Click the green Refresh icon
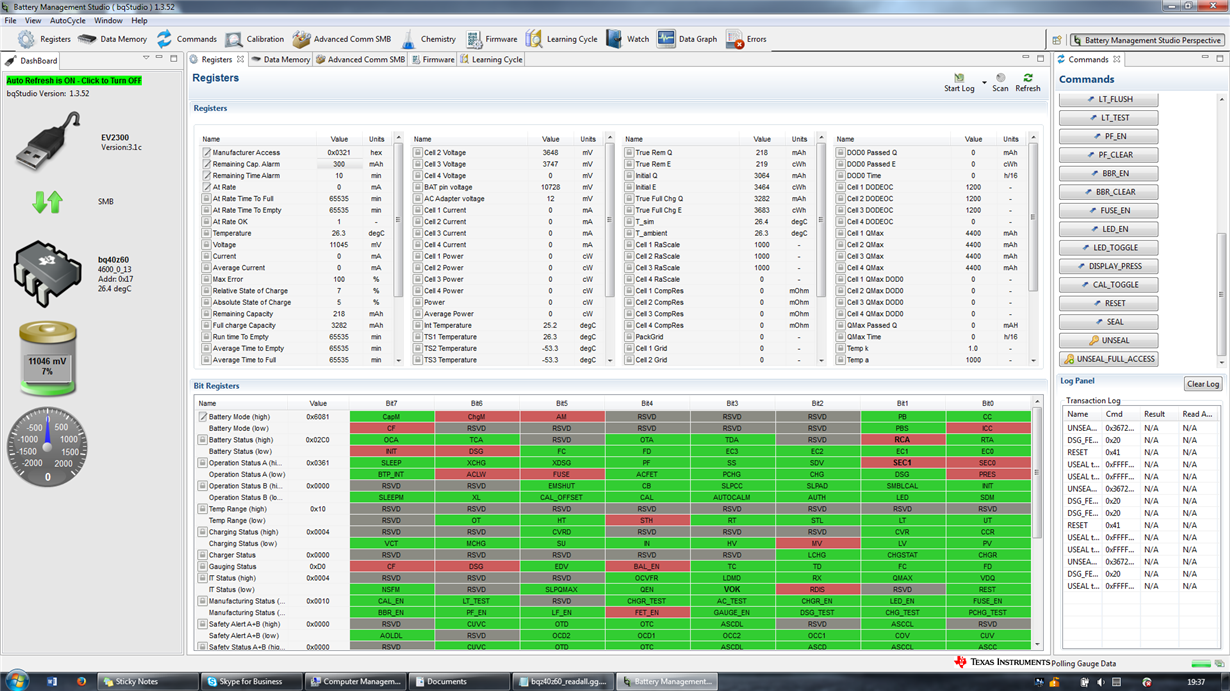 coord(1028,78)
